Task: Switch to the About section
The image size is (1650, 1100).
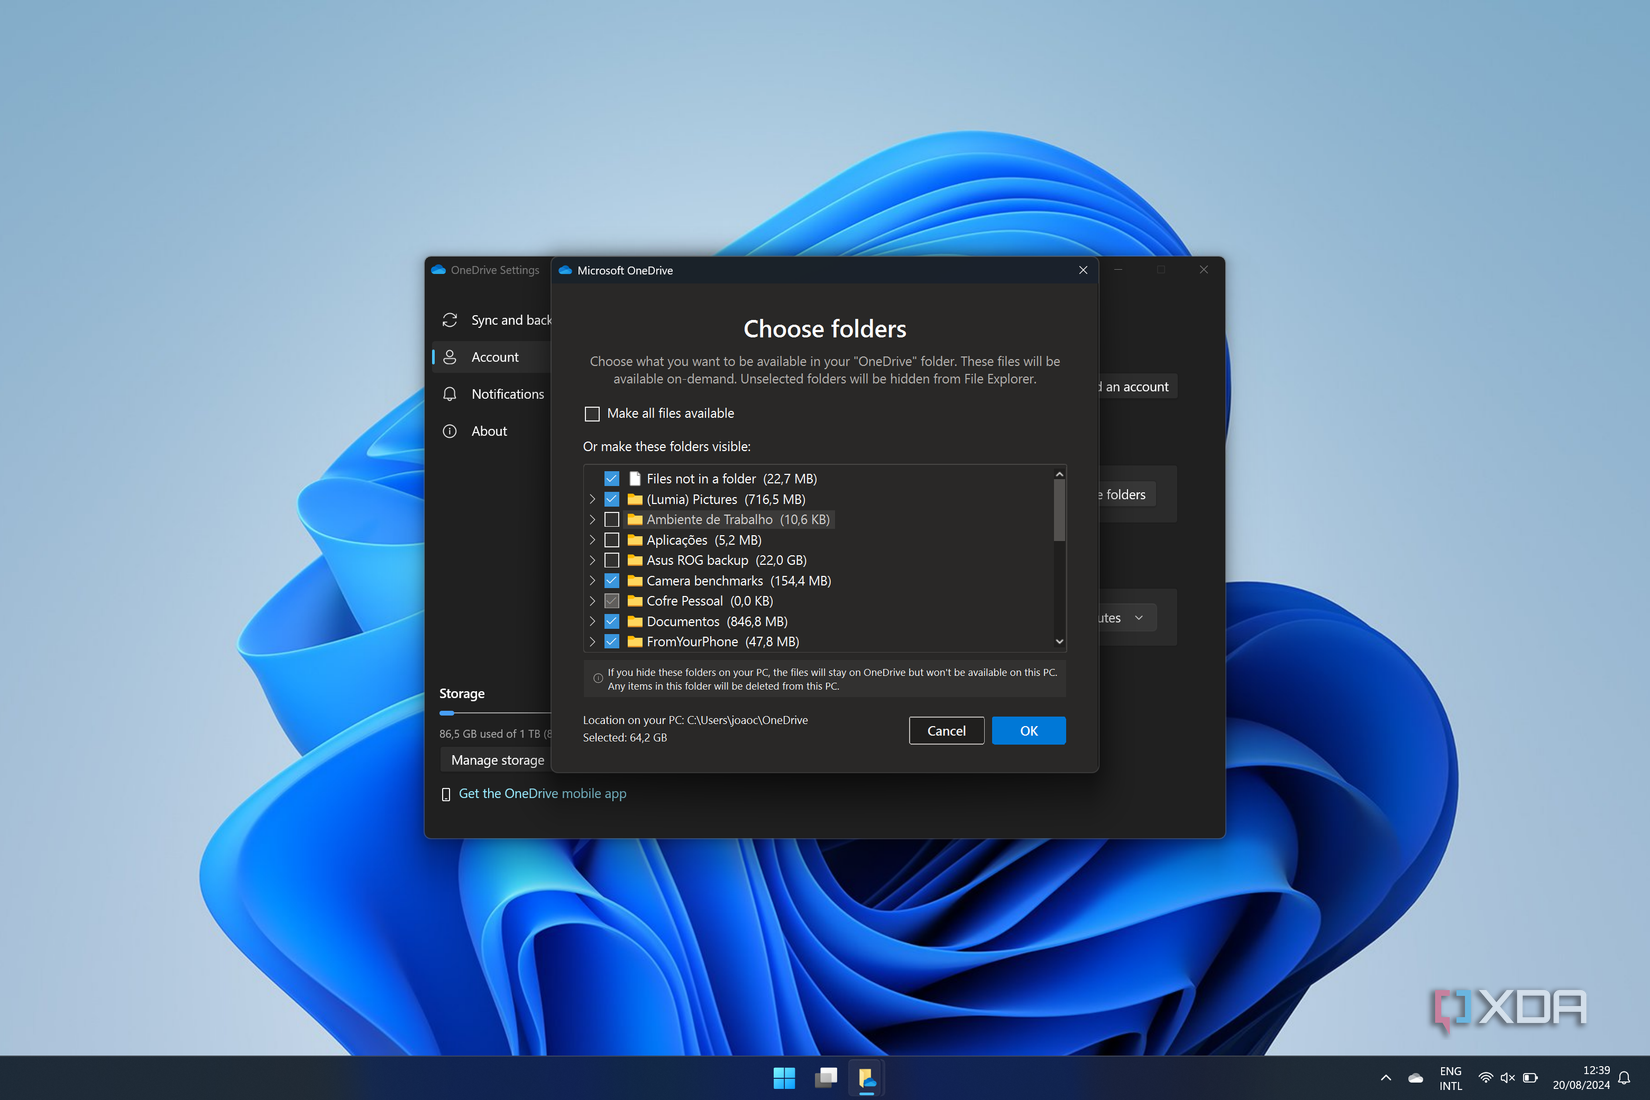Action: [x=490, y=431]
